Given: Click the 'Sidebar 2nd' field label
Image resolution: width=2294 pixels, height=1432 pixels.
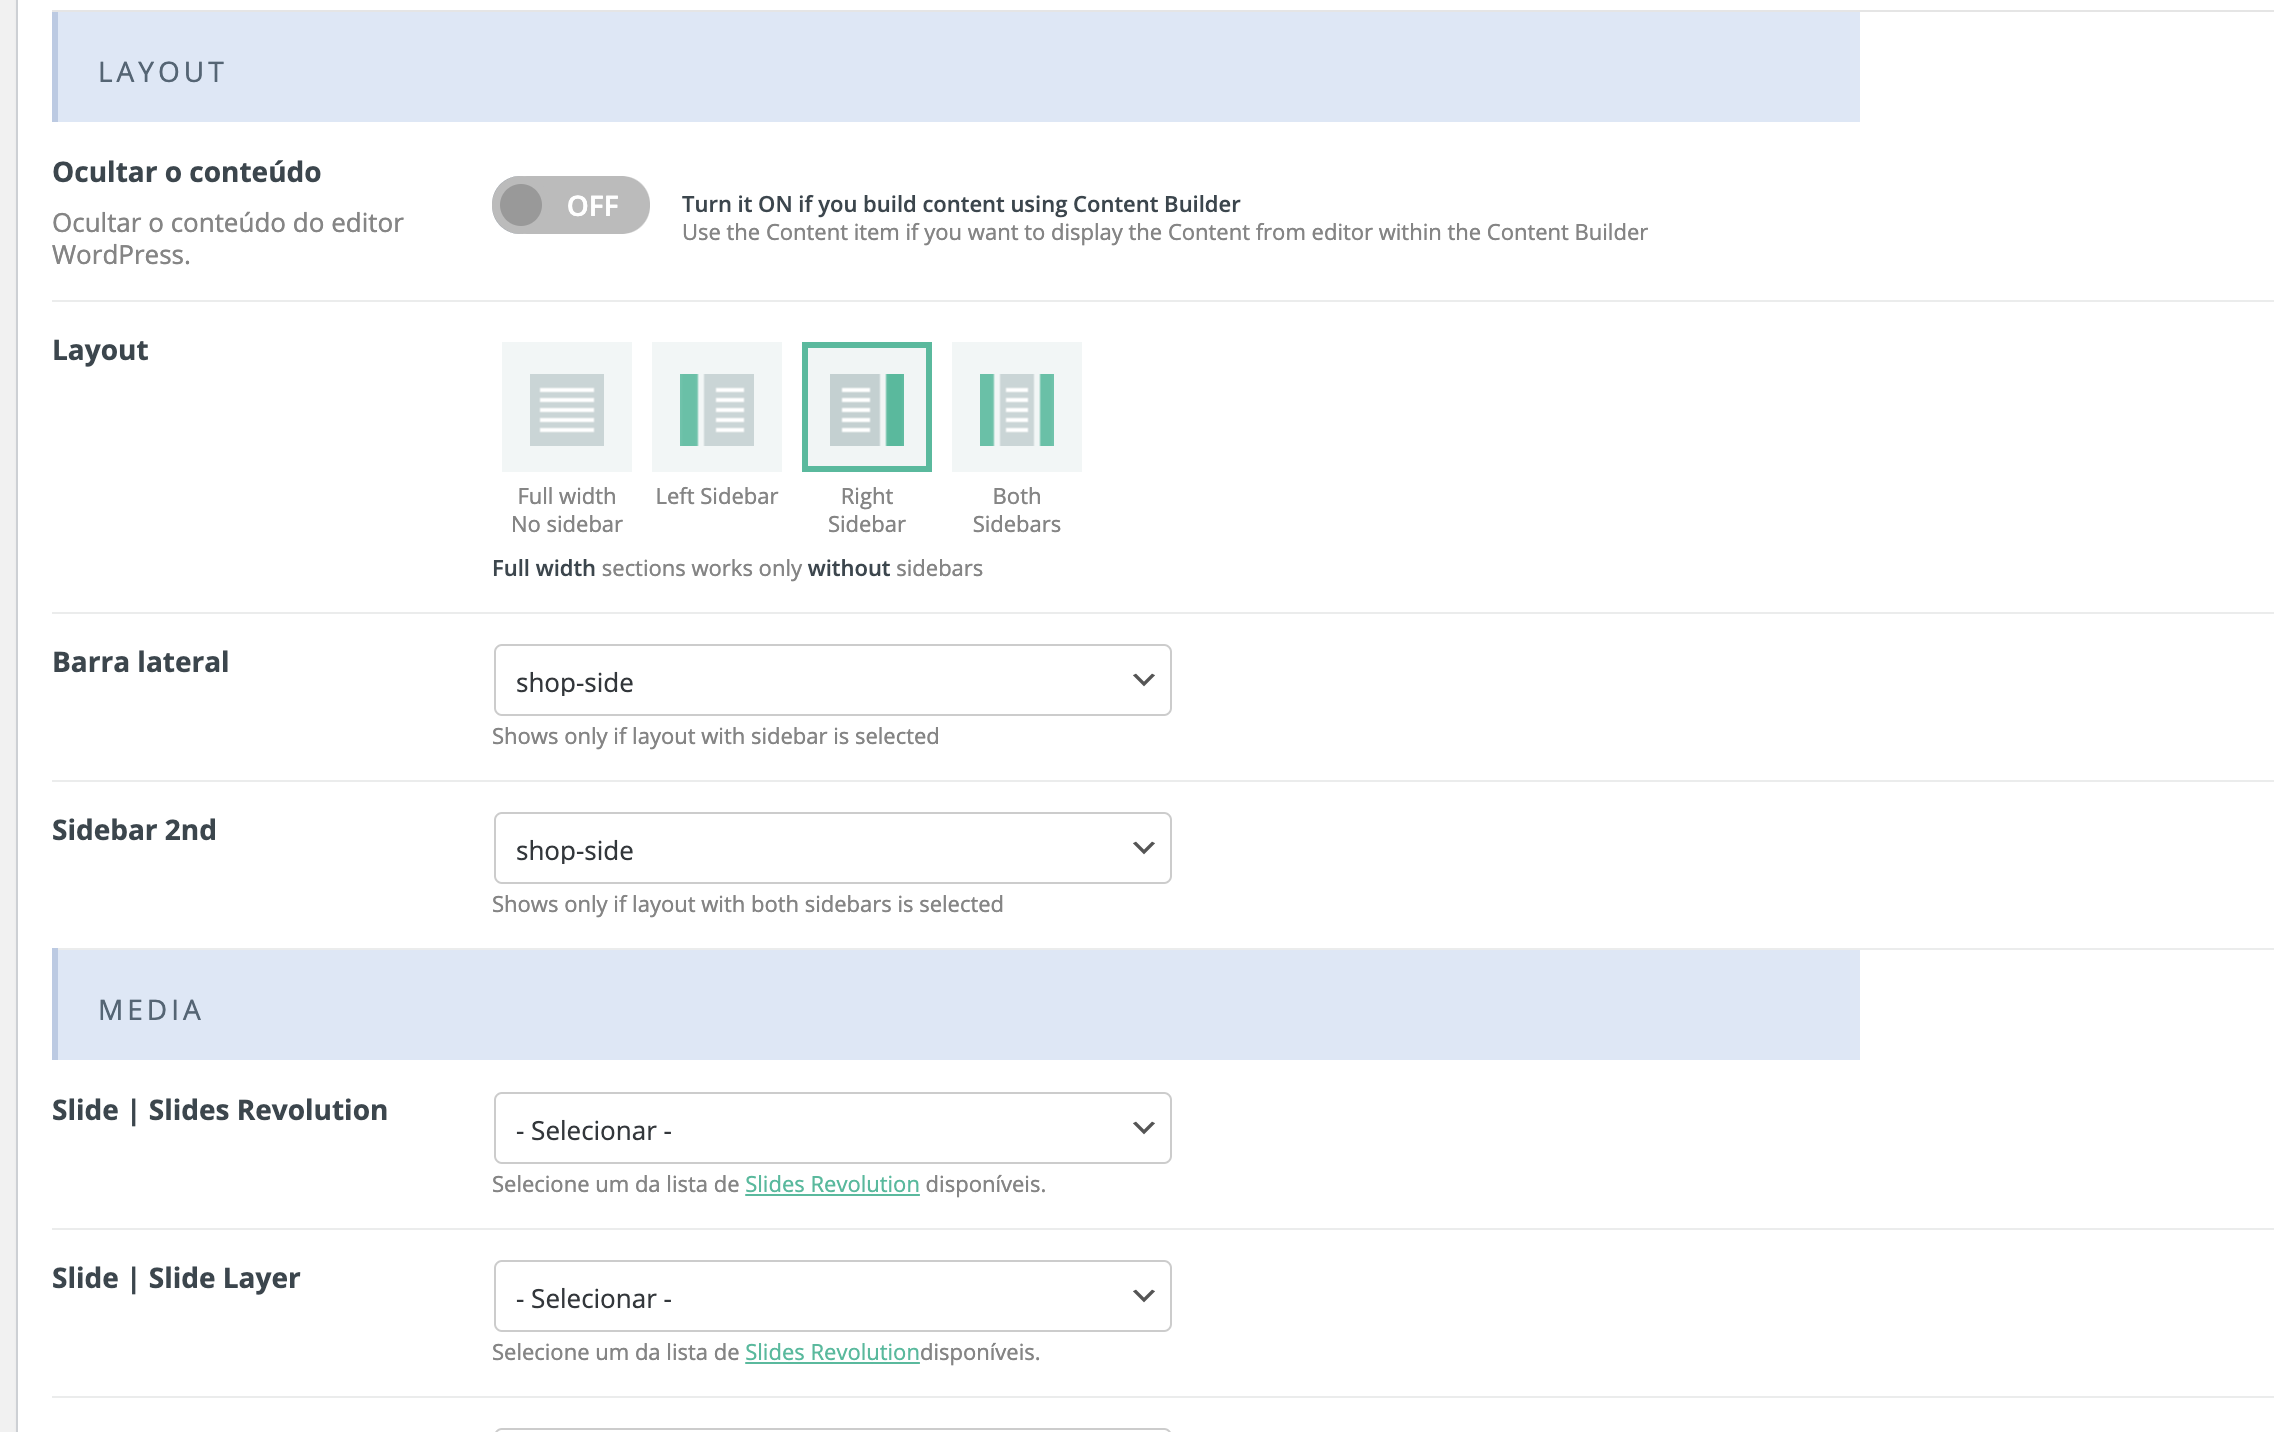Looking at the screenshot, I should point(134,830).
